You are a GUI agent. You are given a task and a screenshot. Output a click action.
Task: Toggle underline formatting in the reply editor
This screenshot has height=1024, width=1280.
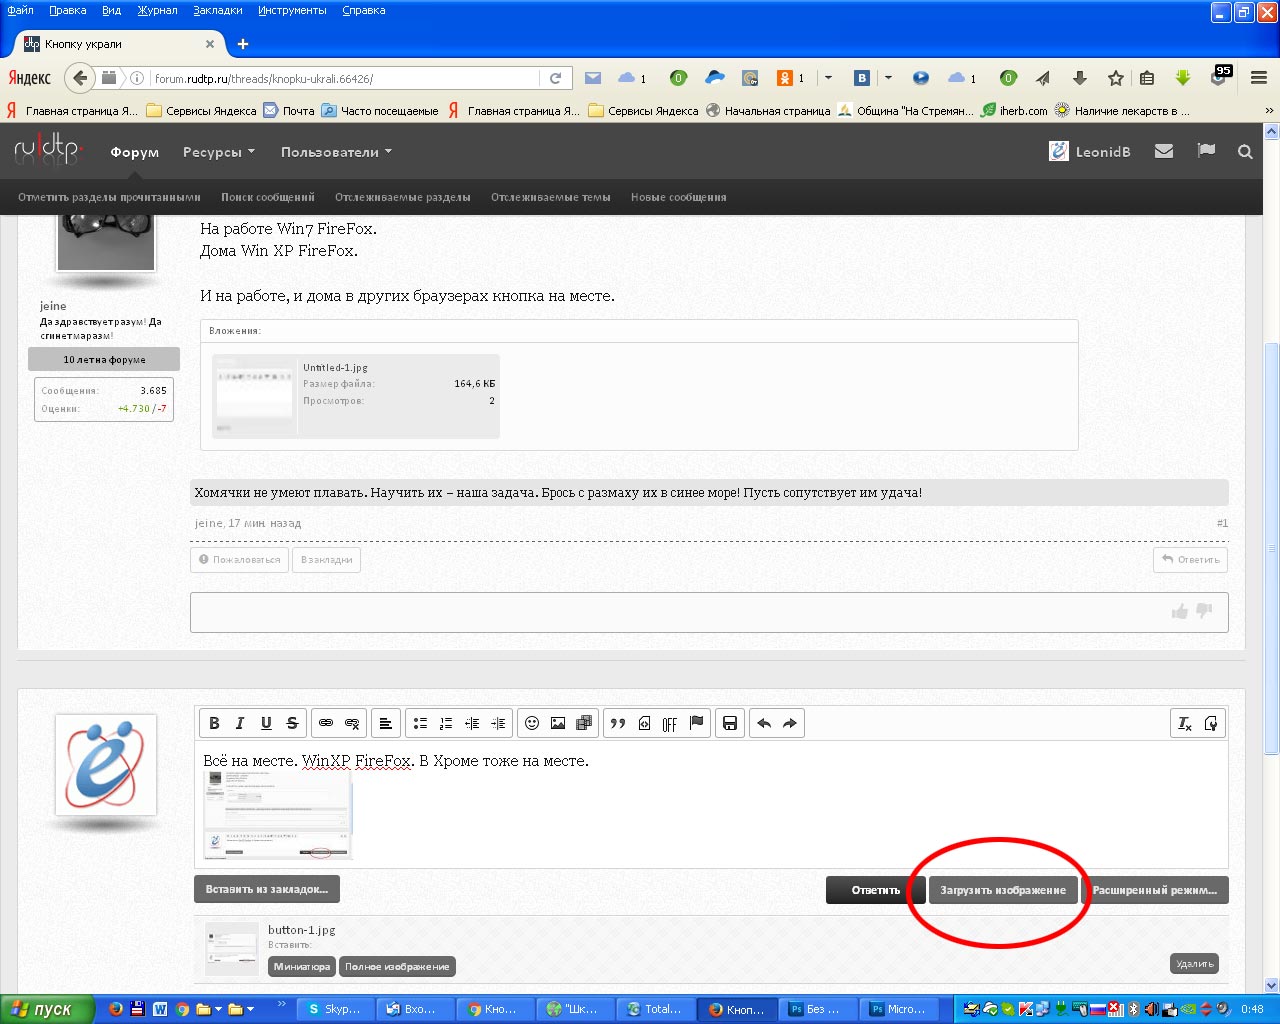pos(266,723)
